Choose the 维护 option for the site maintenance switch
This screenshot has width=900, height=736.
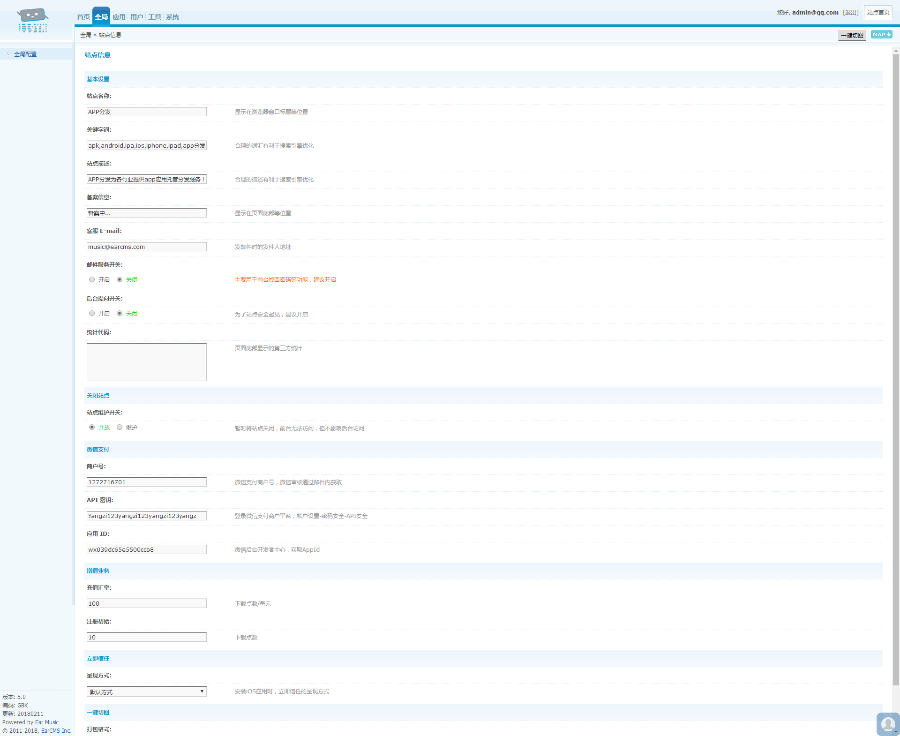pos(119,427)
